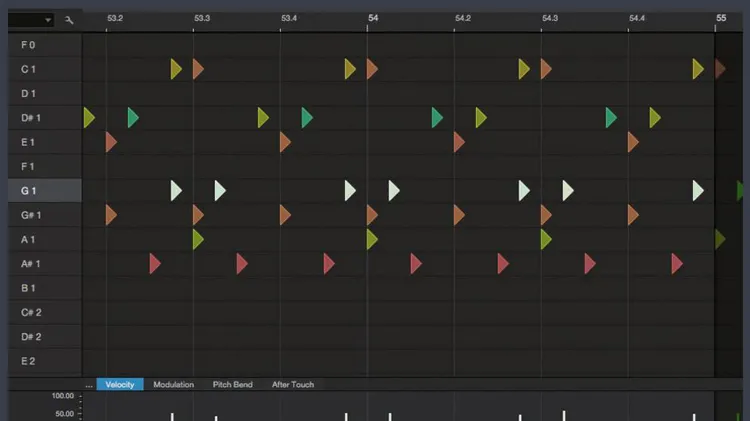Select the F 0 drum row label
Screen dimensions: 750x421
pyautogui.click(x=28, y=45)
